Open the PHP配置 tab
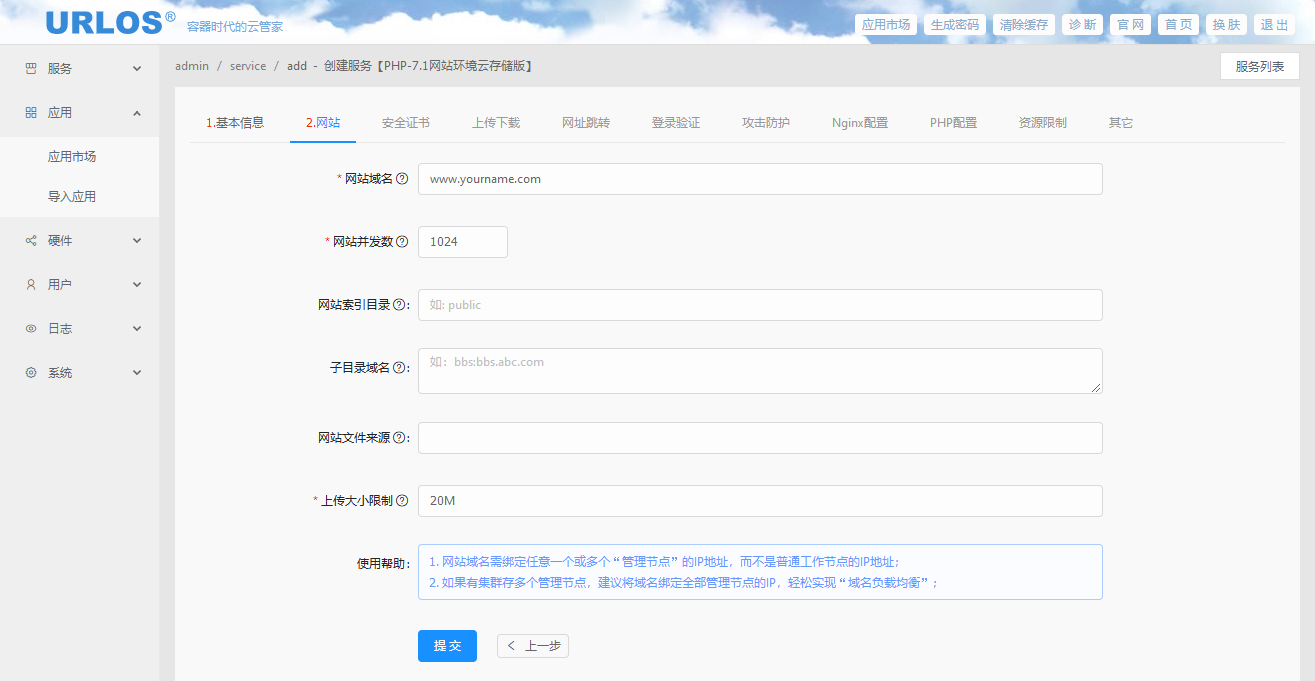 click(x=953, y=123)
